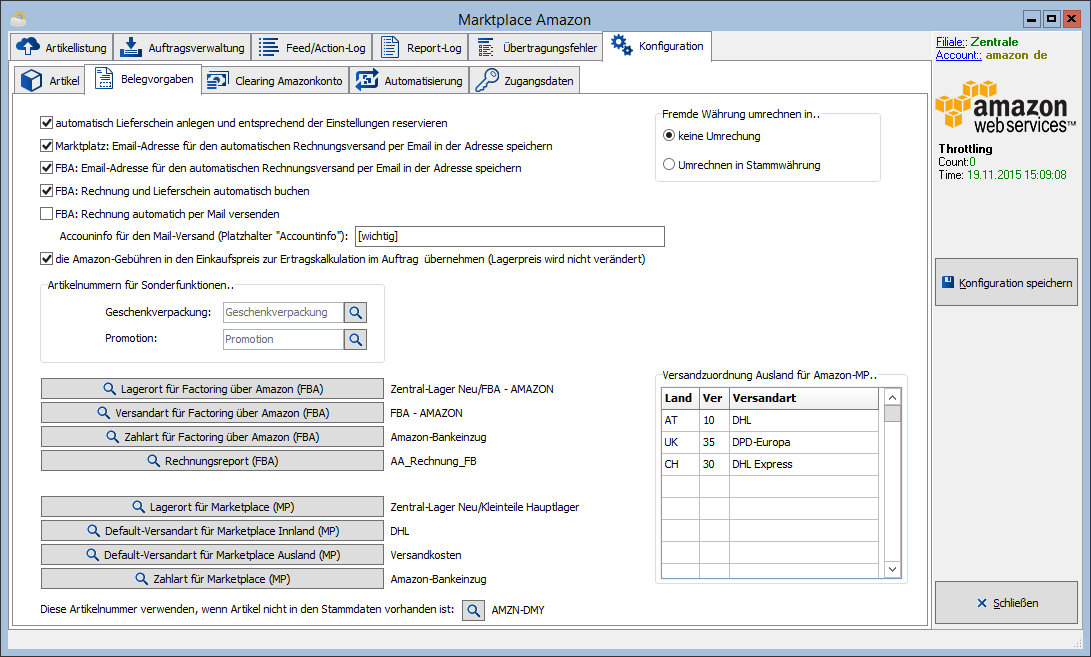1091x657 pixels.
Task: Pick the Rechnungsreport (FBA)
Action: (212, 461)
